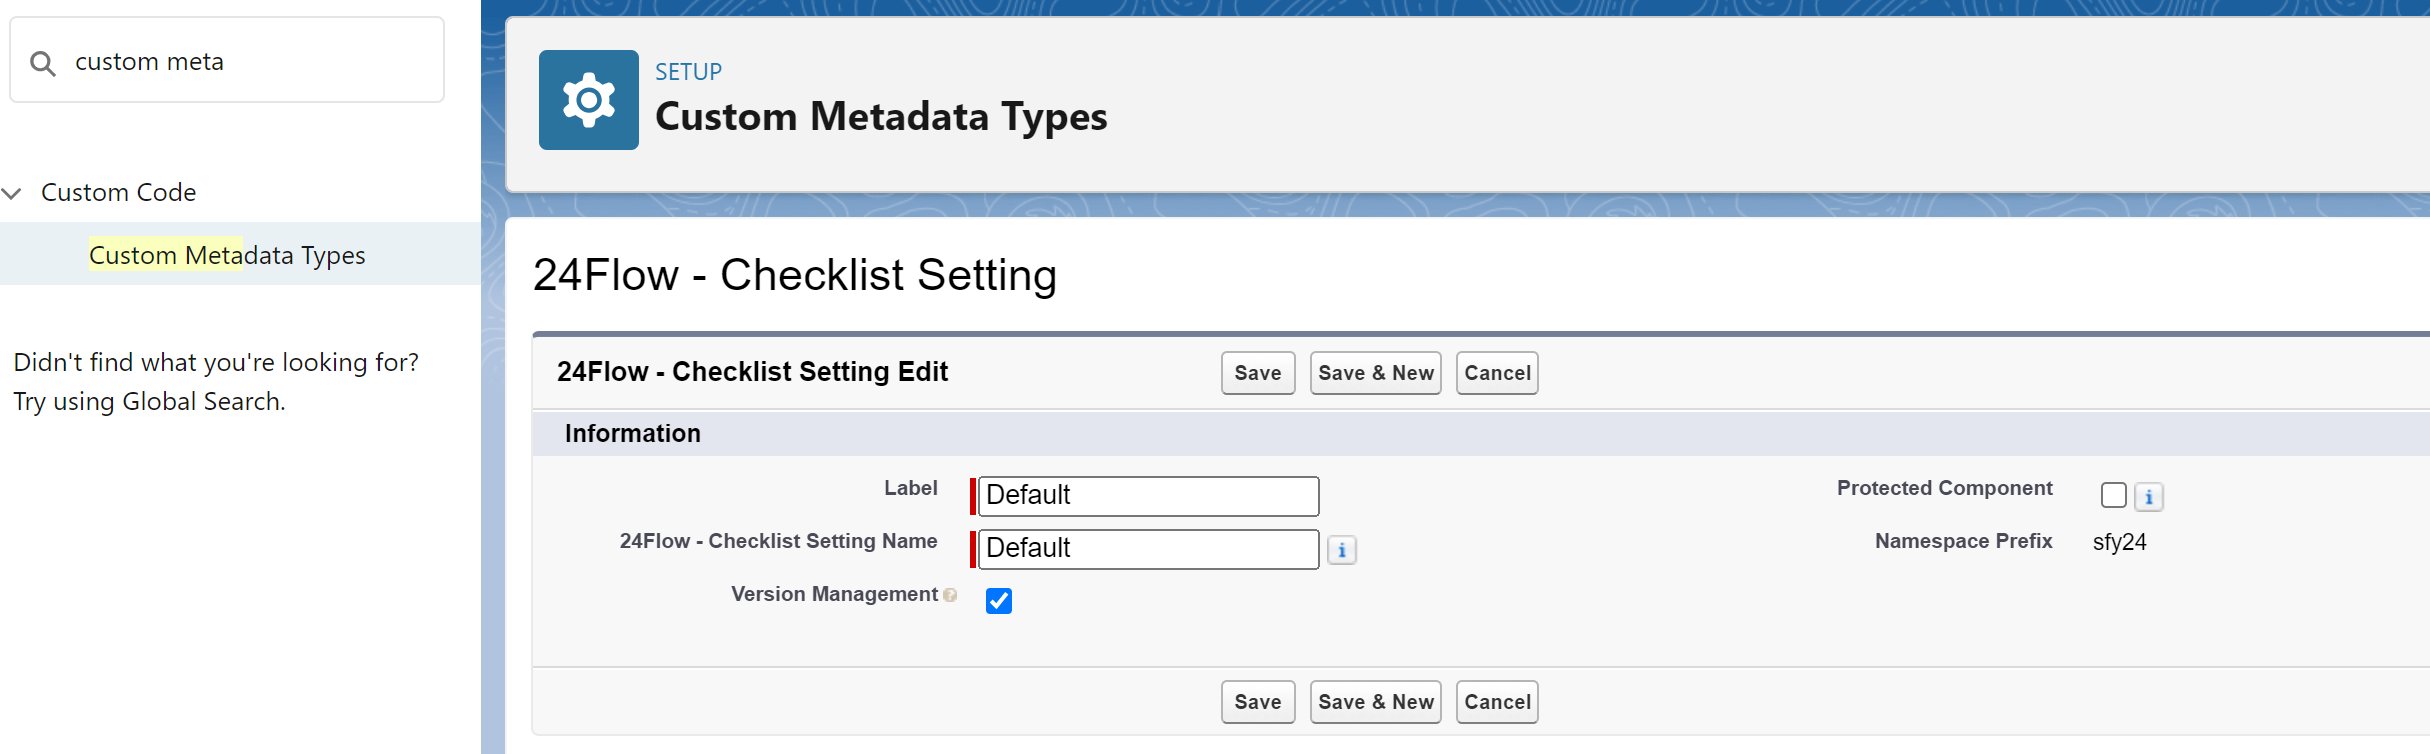The width and height of the screenshot is (2430, 754).
Task: Click the Version Management help icon
Action: coord(950,596)
